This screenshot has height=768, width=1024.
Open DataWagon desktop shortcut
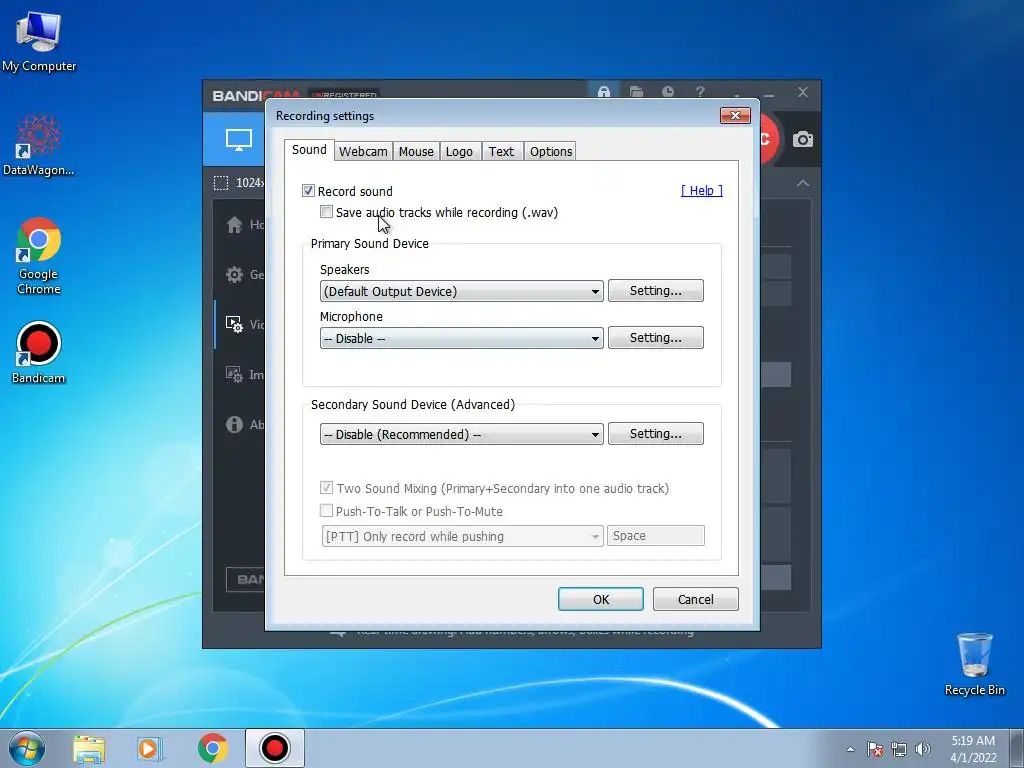(x=39, y=145)
